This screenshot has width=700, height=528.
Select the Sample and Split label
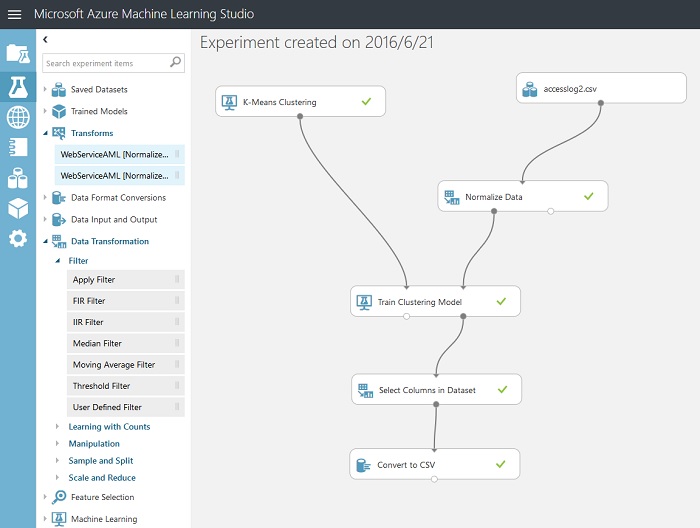(101, 461)
